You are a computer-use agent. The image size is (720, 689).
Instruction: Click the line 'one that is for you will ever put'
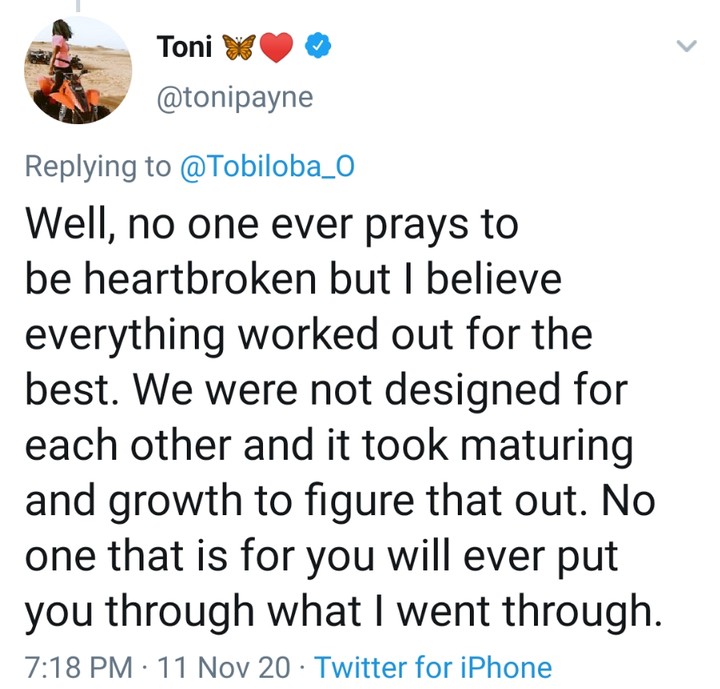coord(322,556)
